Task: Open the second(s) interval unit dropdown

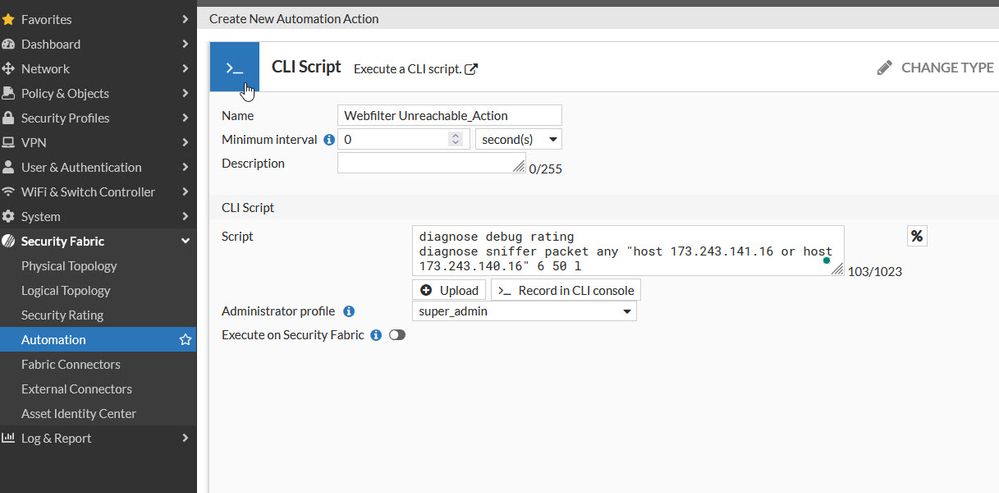Action: (518, 140)
